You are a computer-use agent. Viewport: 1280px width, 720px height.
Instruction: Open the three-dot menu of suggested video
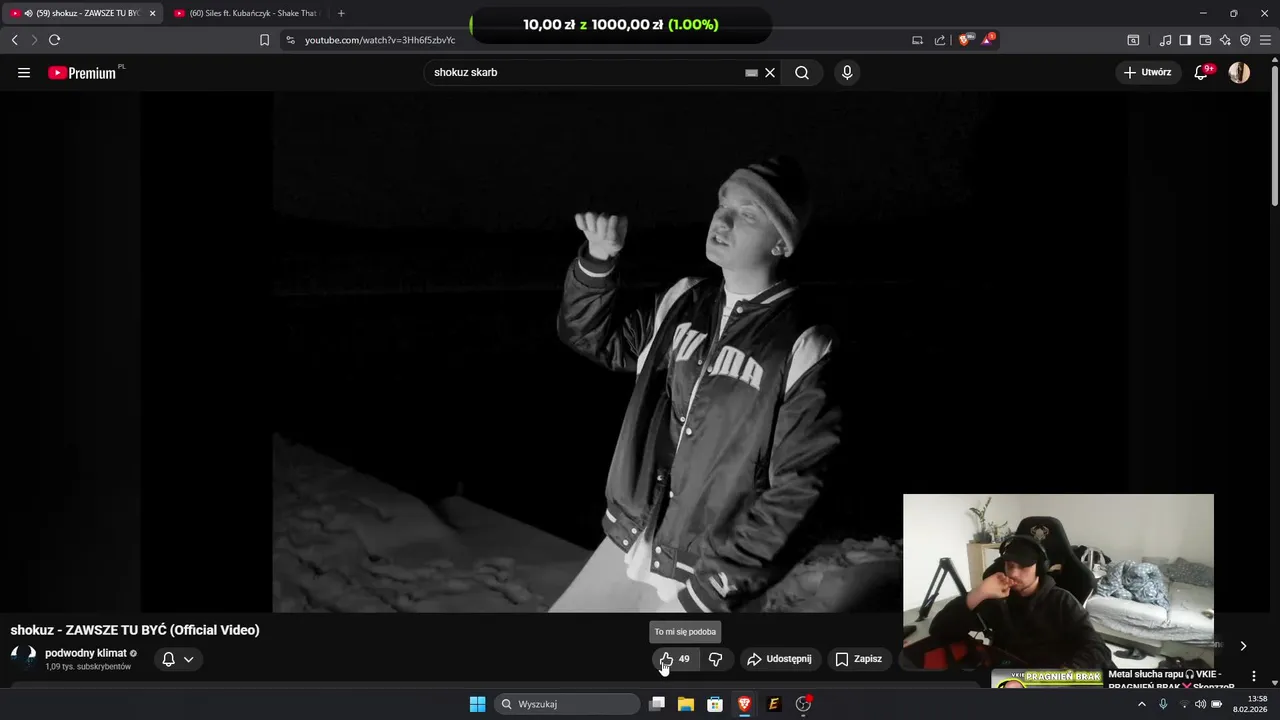point(1254,677)
